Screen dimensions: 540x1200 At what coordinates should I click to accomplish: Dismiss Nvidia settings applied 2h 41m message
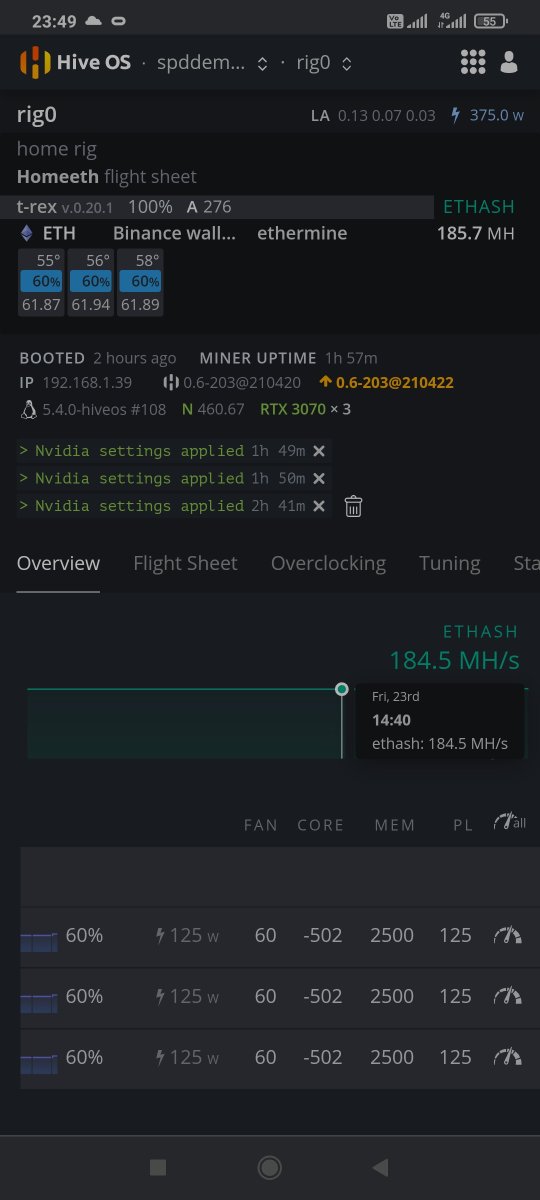(319, 506)
